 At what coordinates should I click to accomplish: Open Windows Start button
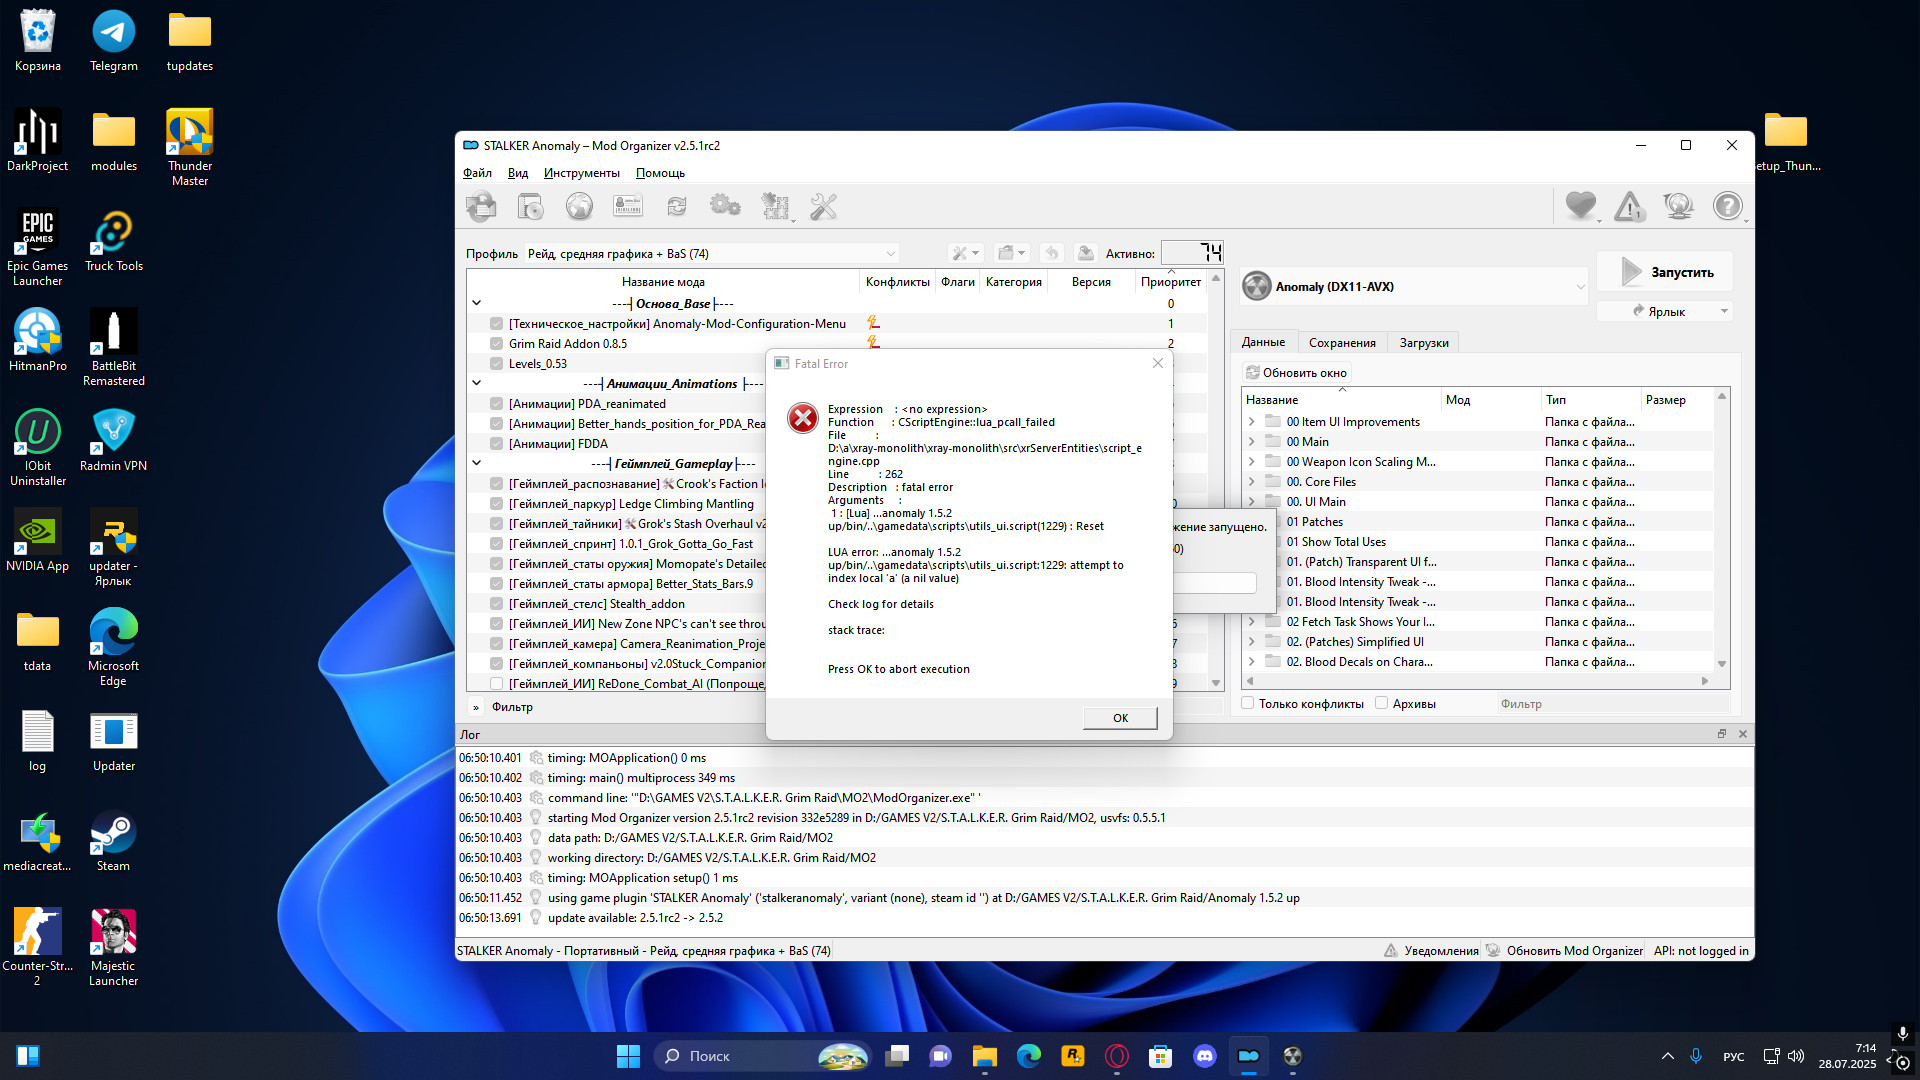[628, 1056]
